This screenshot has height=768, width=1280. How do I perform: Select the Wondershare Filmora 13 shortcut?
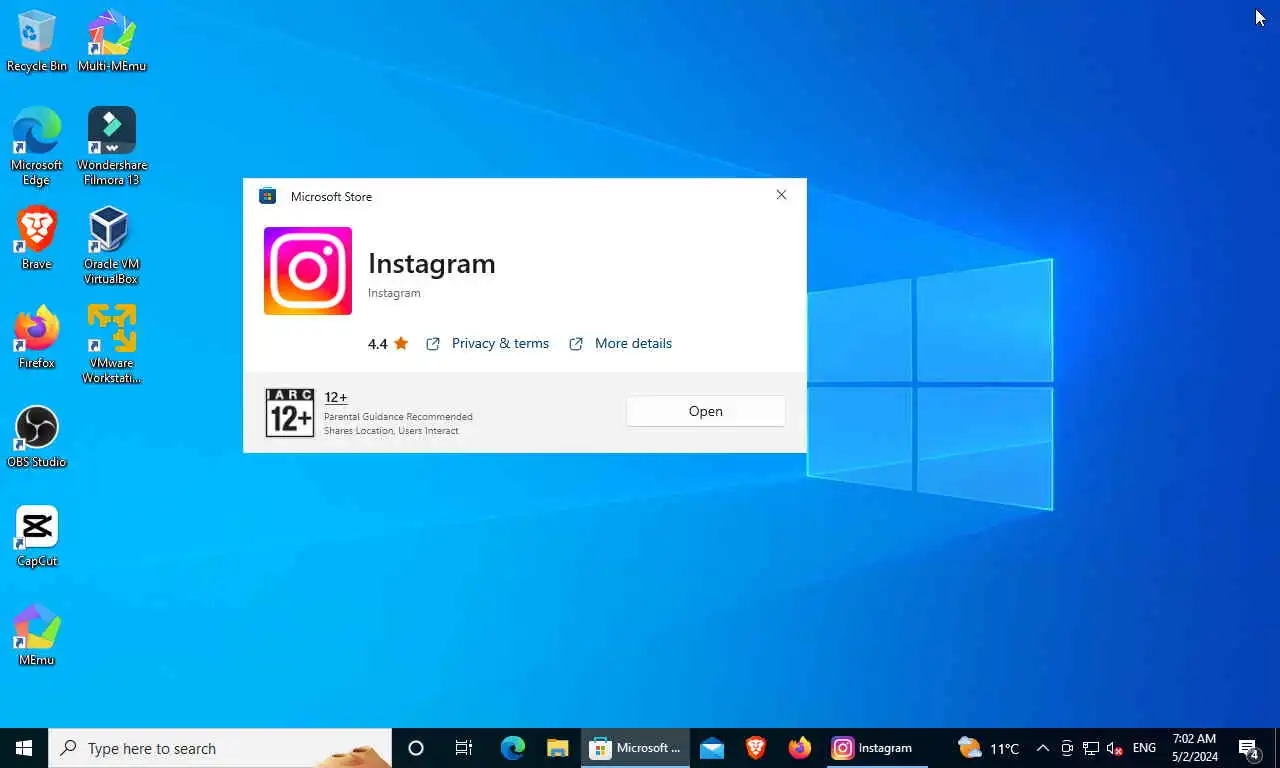point(112,147)
